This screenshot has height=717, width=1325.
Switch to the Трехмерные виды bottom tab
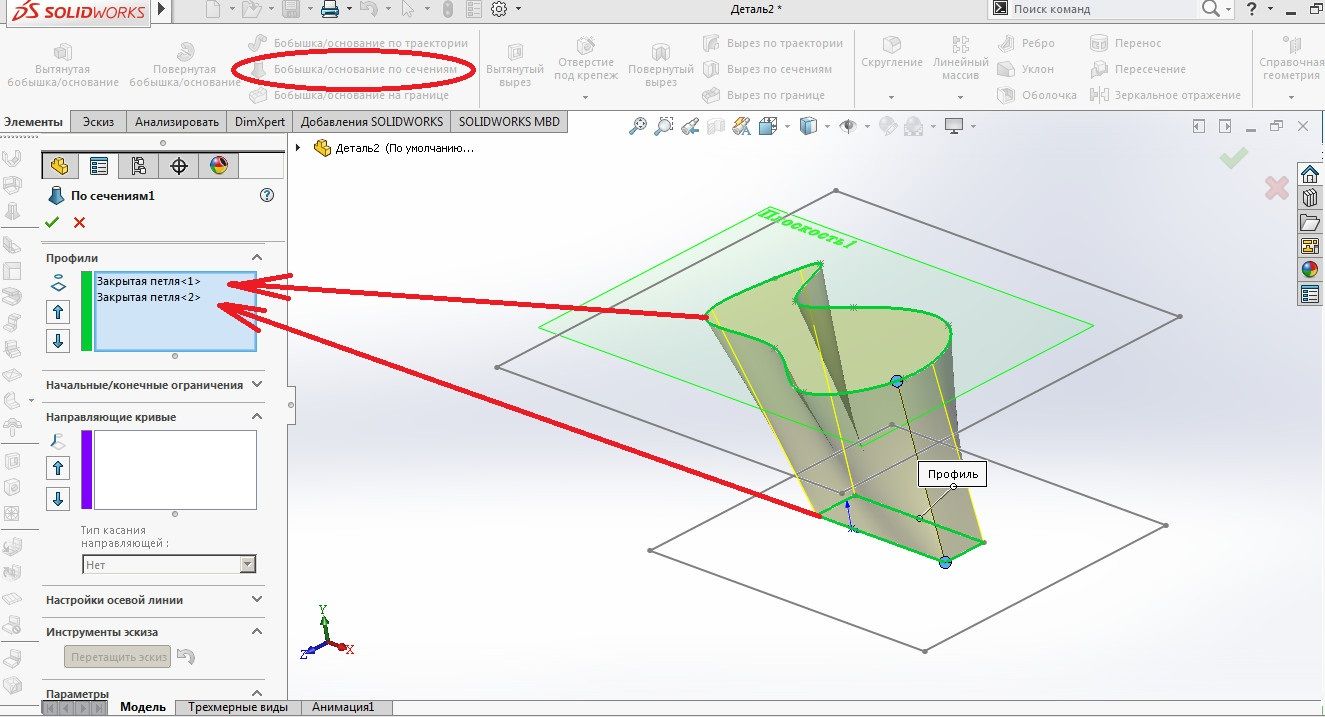pyautogui.click(x=237, y=707)
